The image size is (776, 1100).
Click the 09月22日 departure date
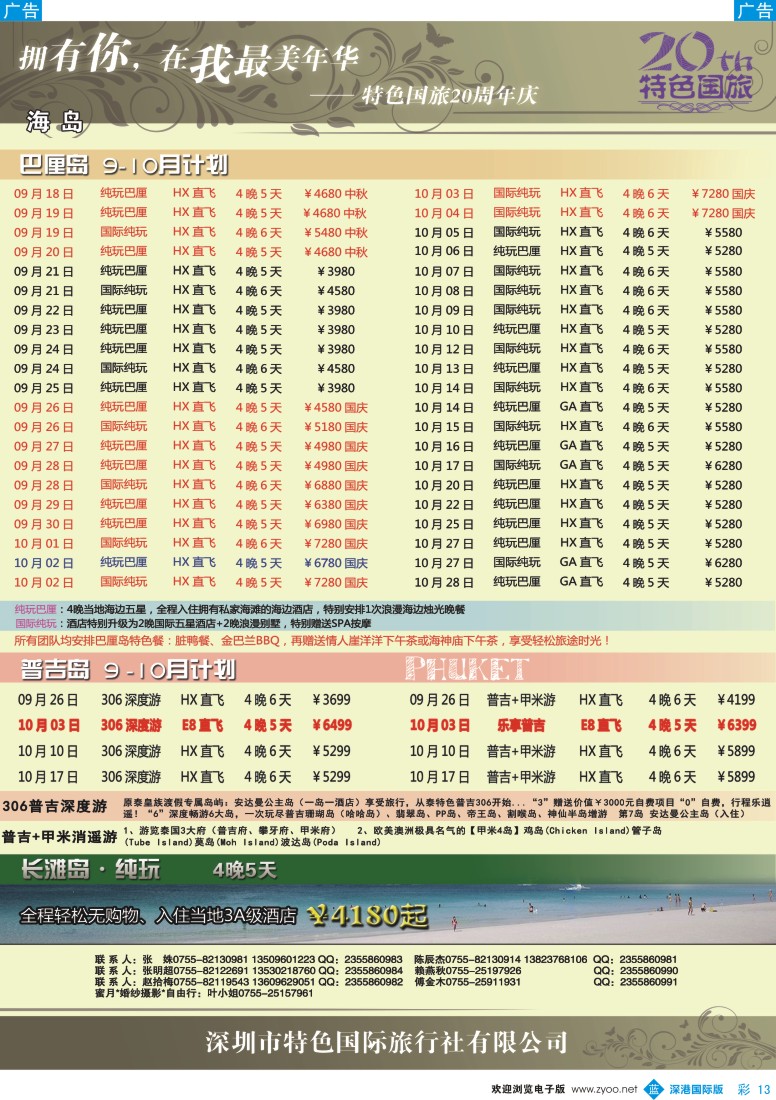pos(44,310)
